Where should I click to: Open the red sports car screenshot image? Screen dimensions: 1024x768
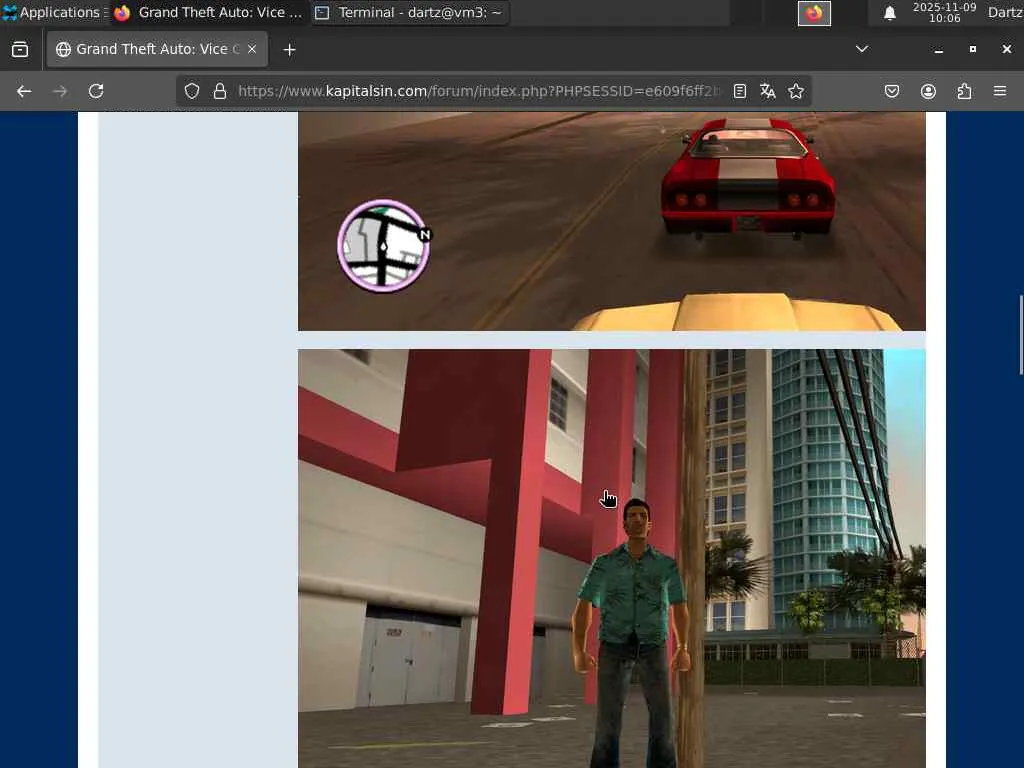click(611, 221)
